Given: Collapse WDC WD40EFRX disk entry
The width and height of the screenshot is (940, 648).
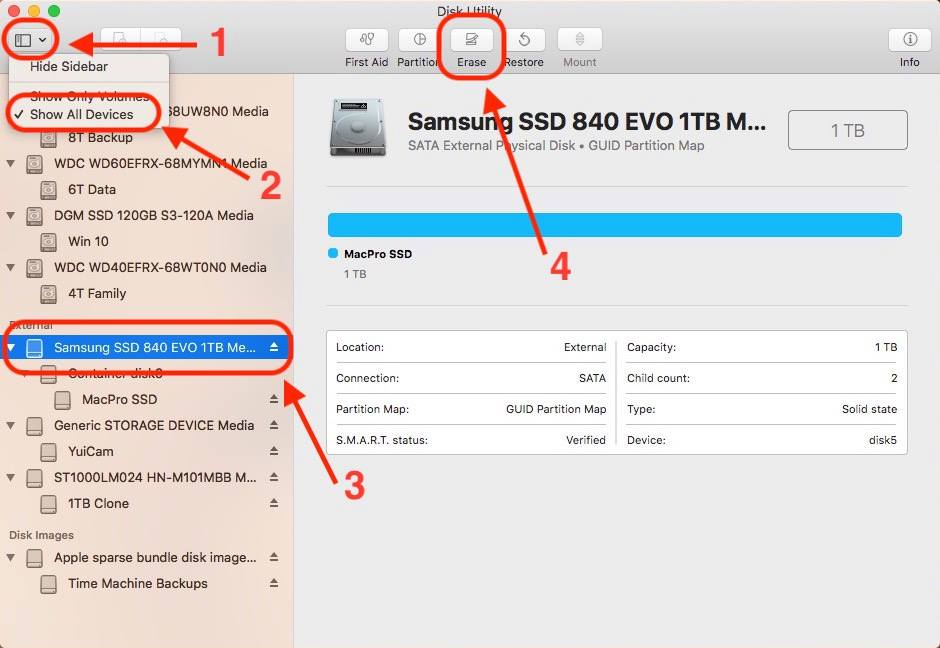Looking at the screenshot, I should pyautogui.click(x=10, y=267).
